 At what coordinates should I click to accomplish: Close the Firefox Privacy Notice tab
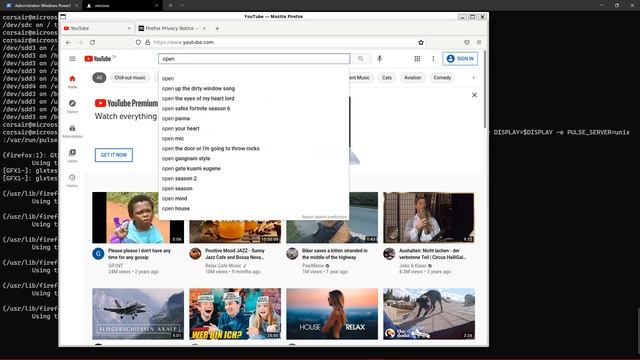click(204, 29)
